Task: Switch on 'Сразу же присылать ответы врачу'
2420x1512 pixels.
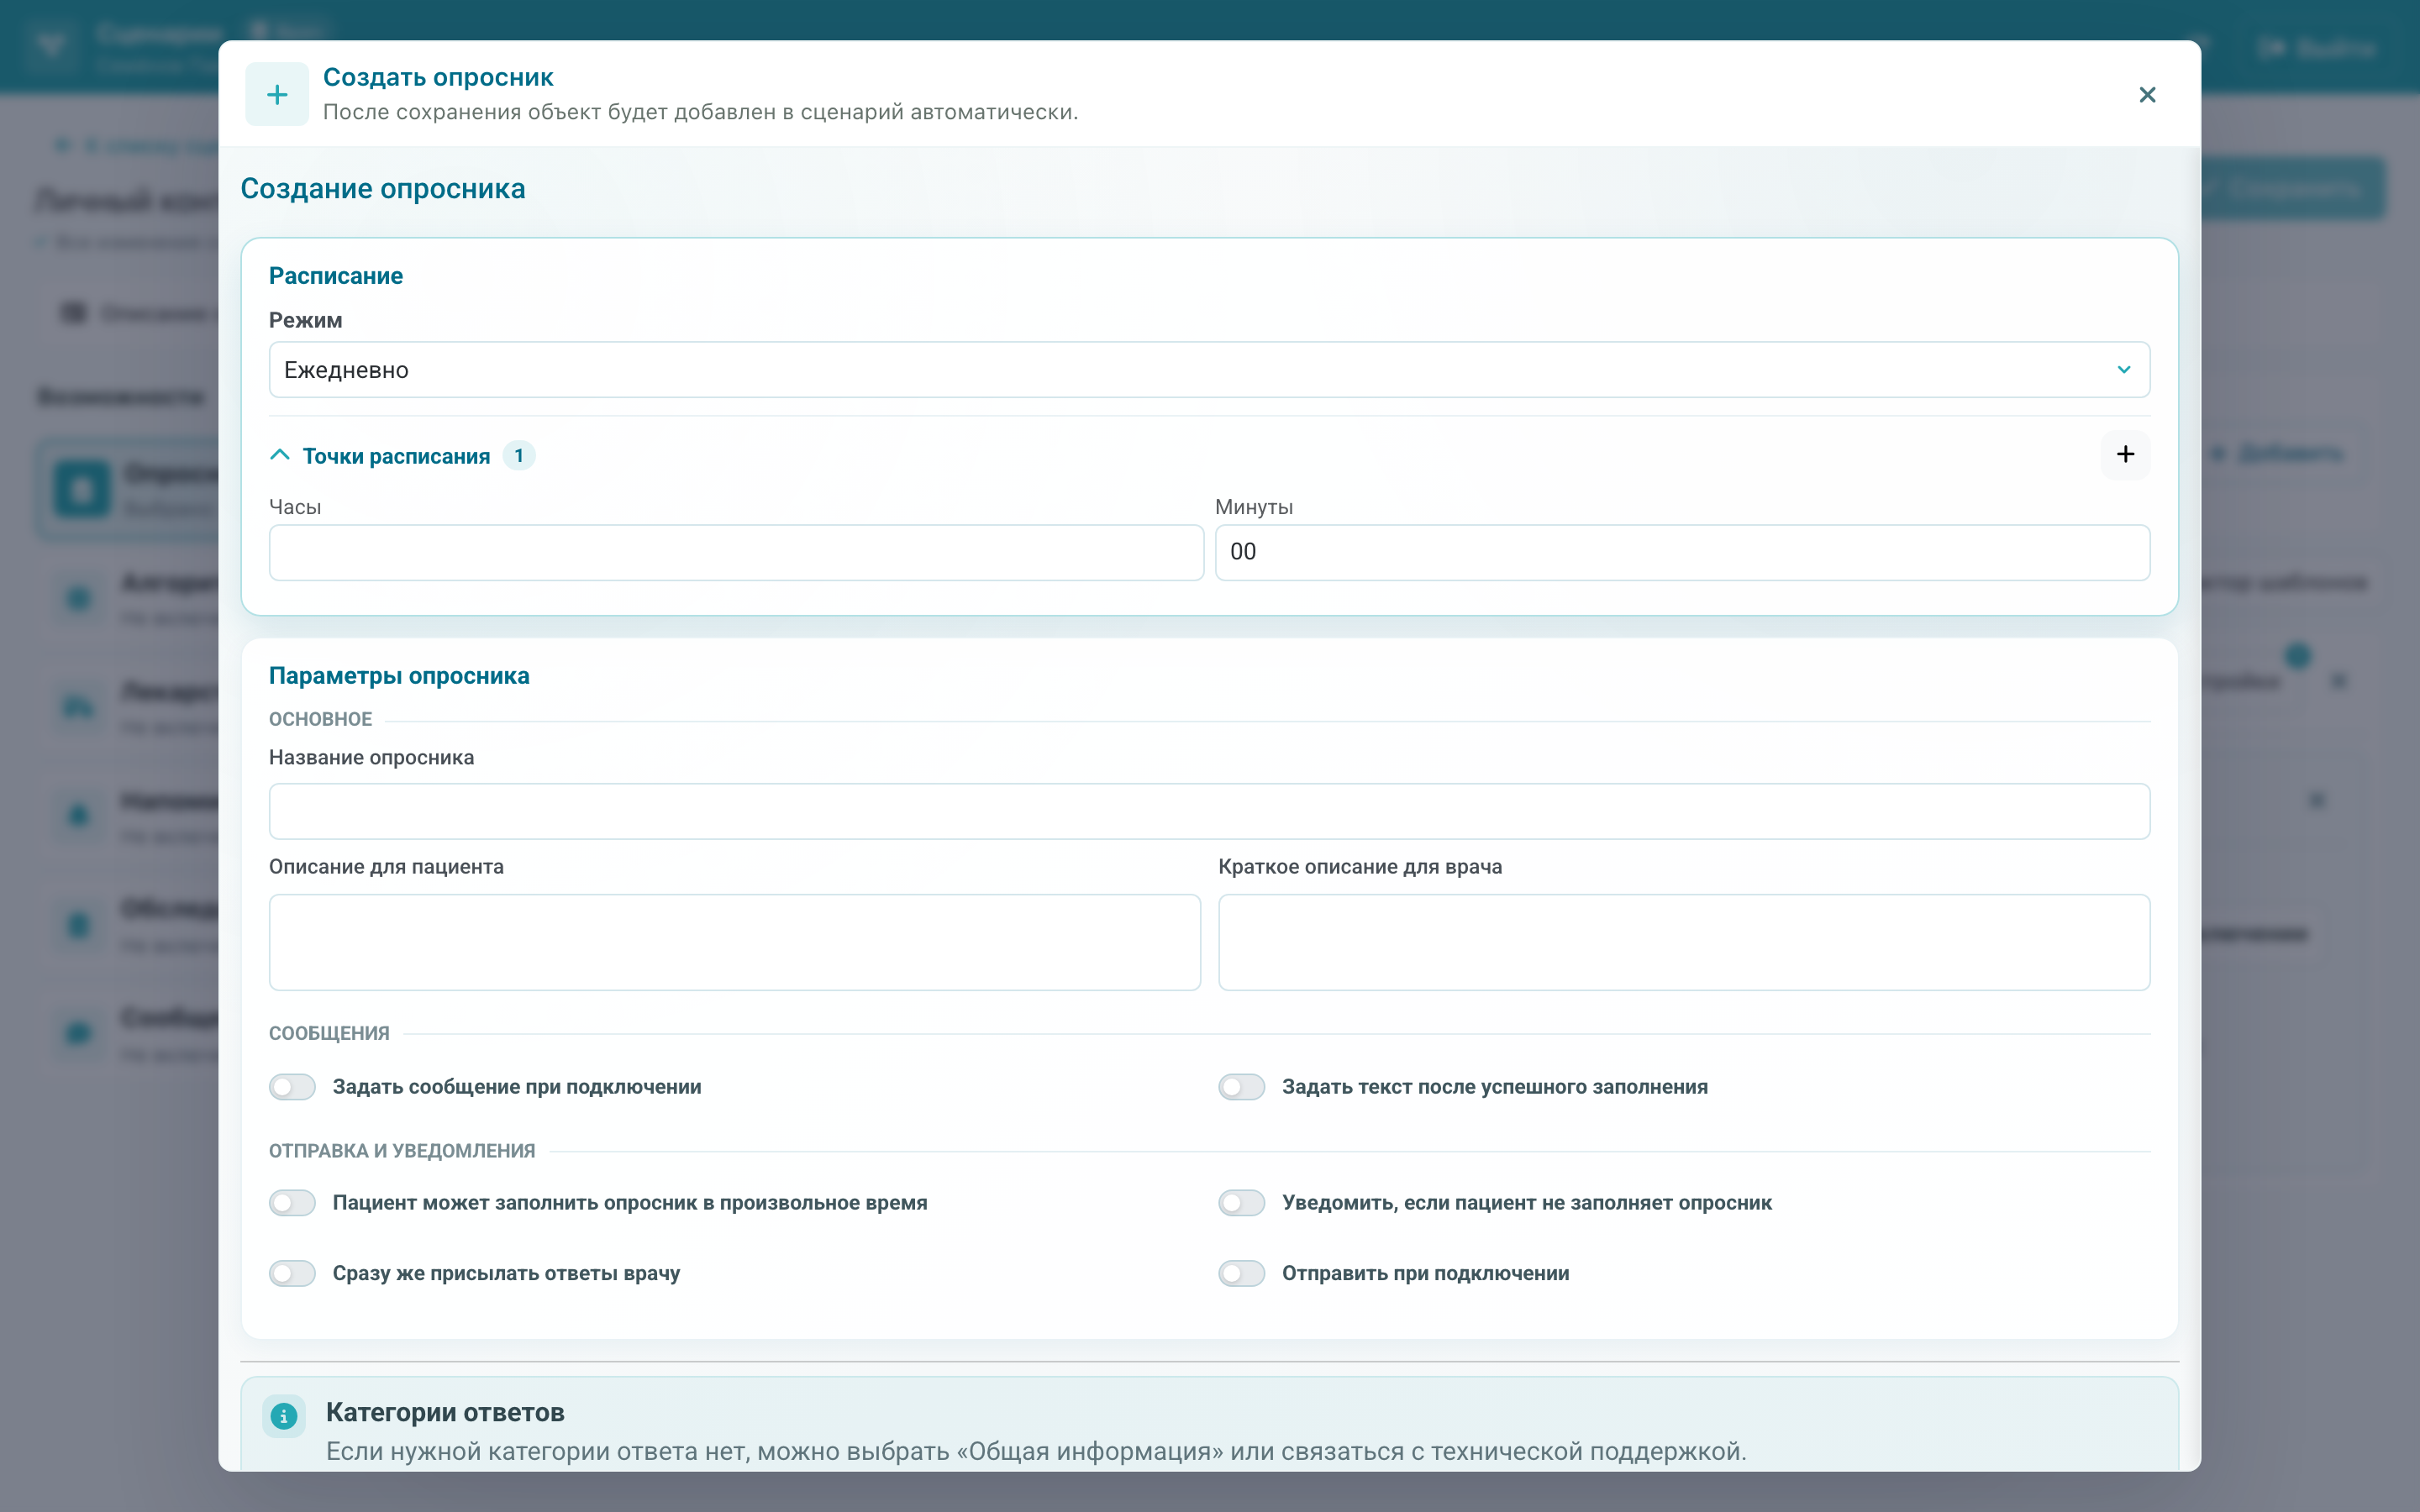Action: coord(292,1273)
